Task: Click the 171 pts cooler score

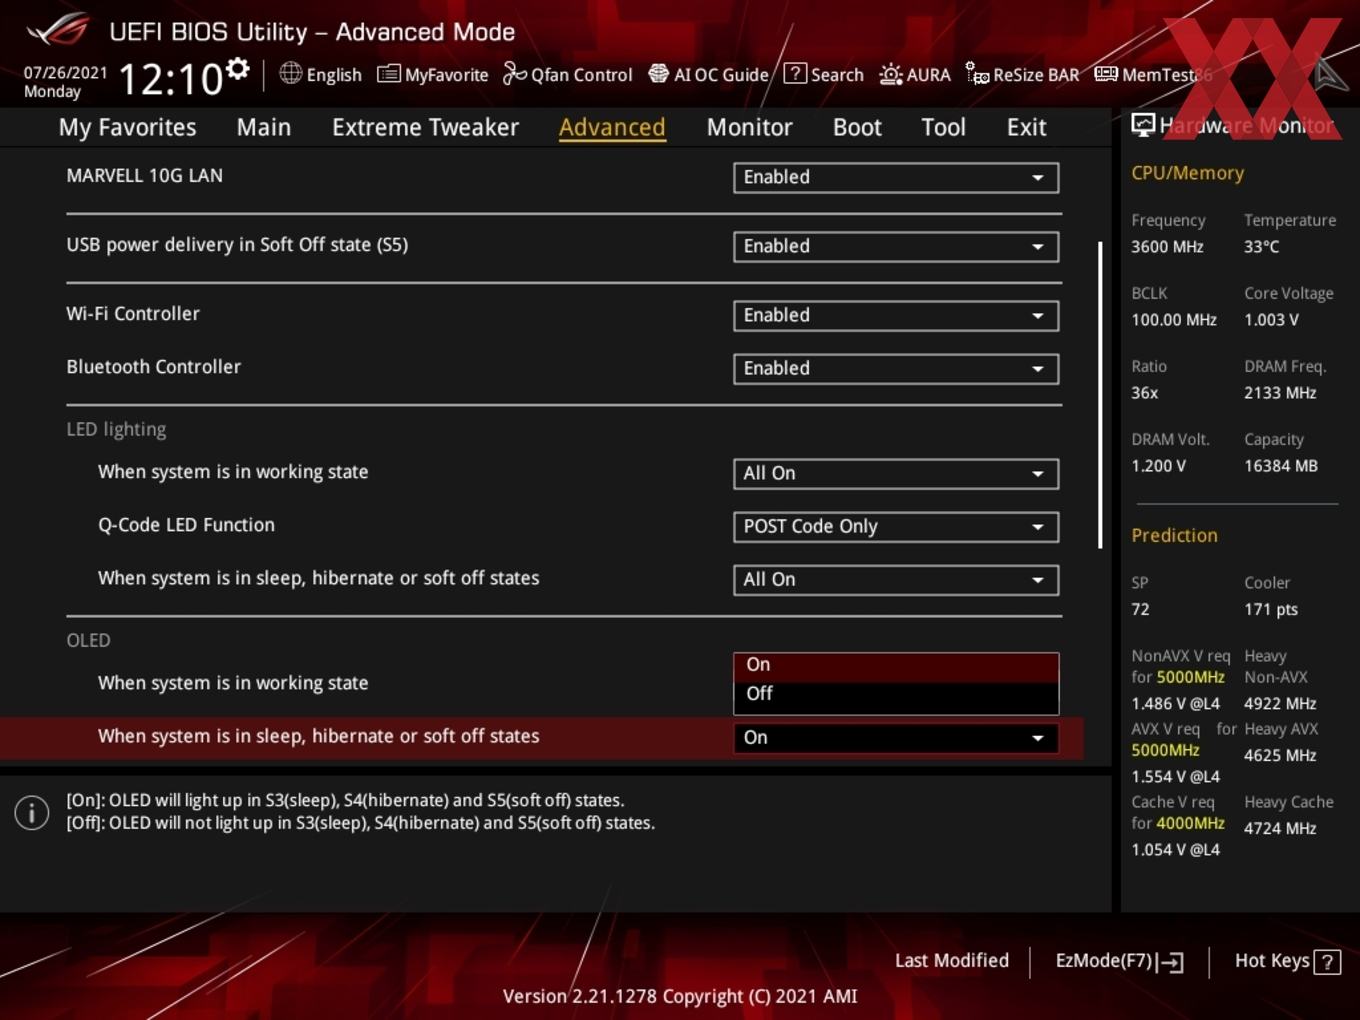Action: coord(1271,609)
